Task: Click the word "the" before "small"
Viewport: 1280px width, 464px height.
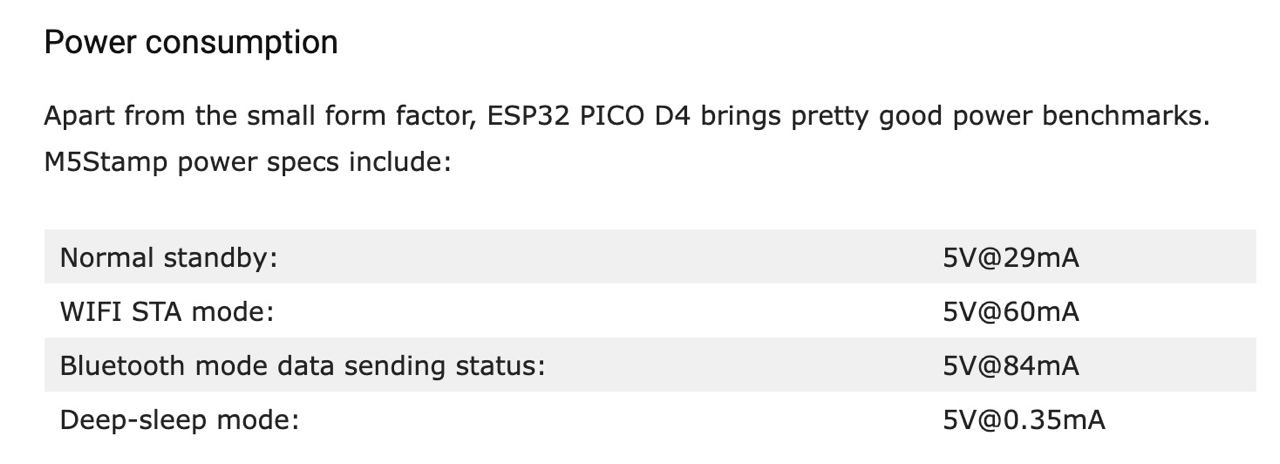Action: pyautogui.click(x=216, y=116)
